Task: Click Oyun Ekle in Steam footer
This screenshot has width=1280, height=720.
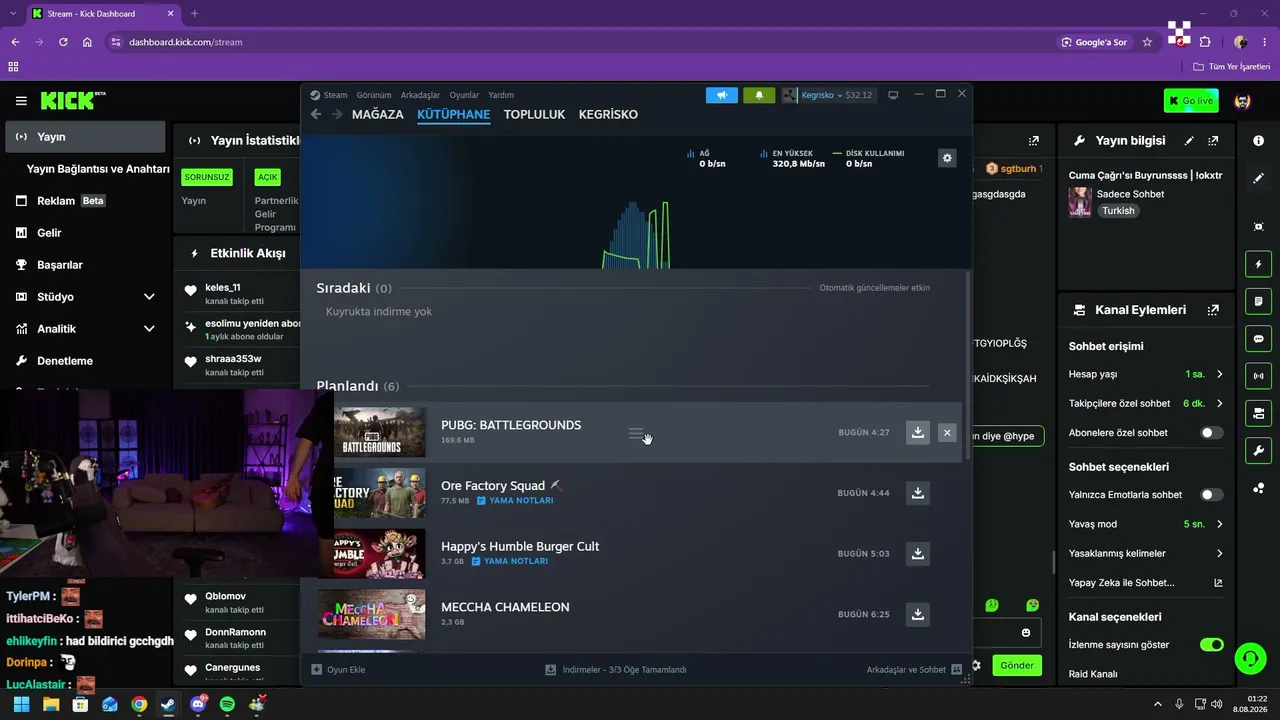Action: pyautogui.click(x=338, y=669)
